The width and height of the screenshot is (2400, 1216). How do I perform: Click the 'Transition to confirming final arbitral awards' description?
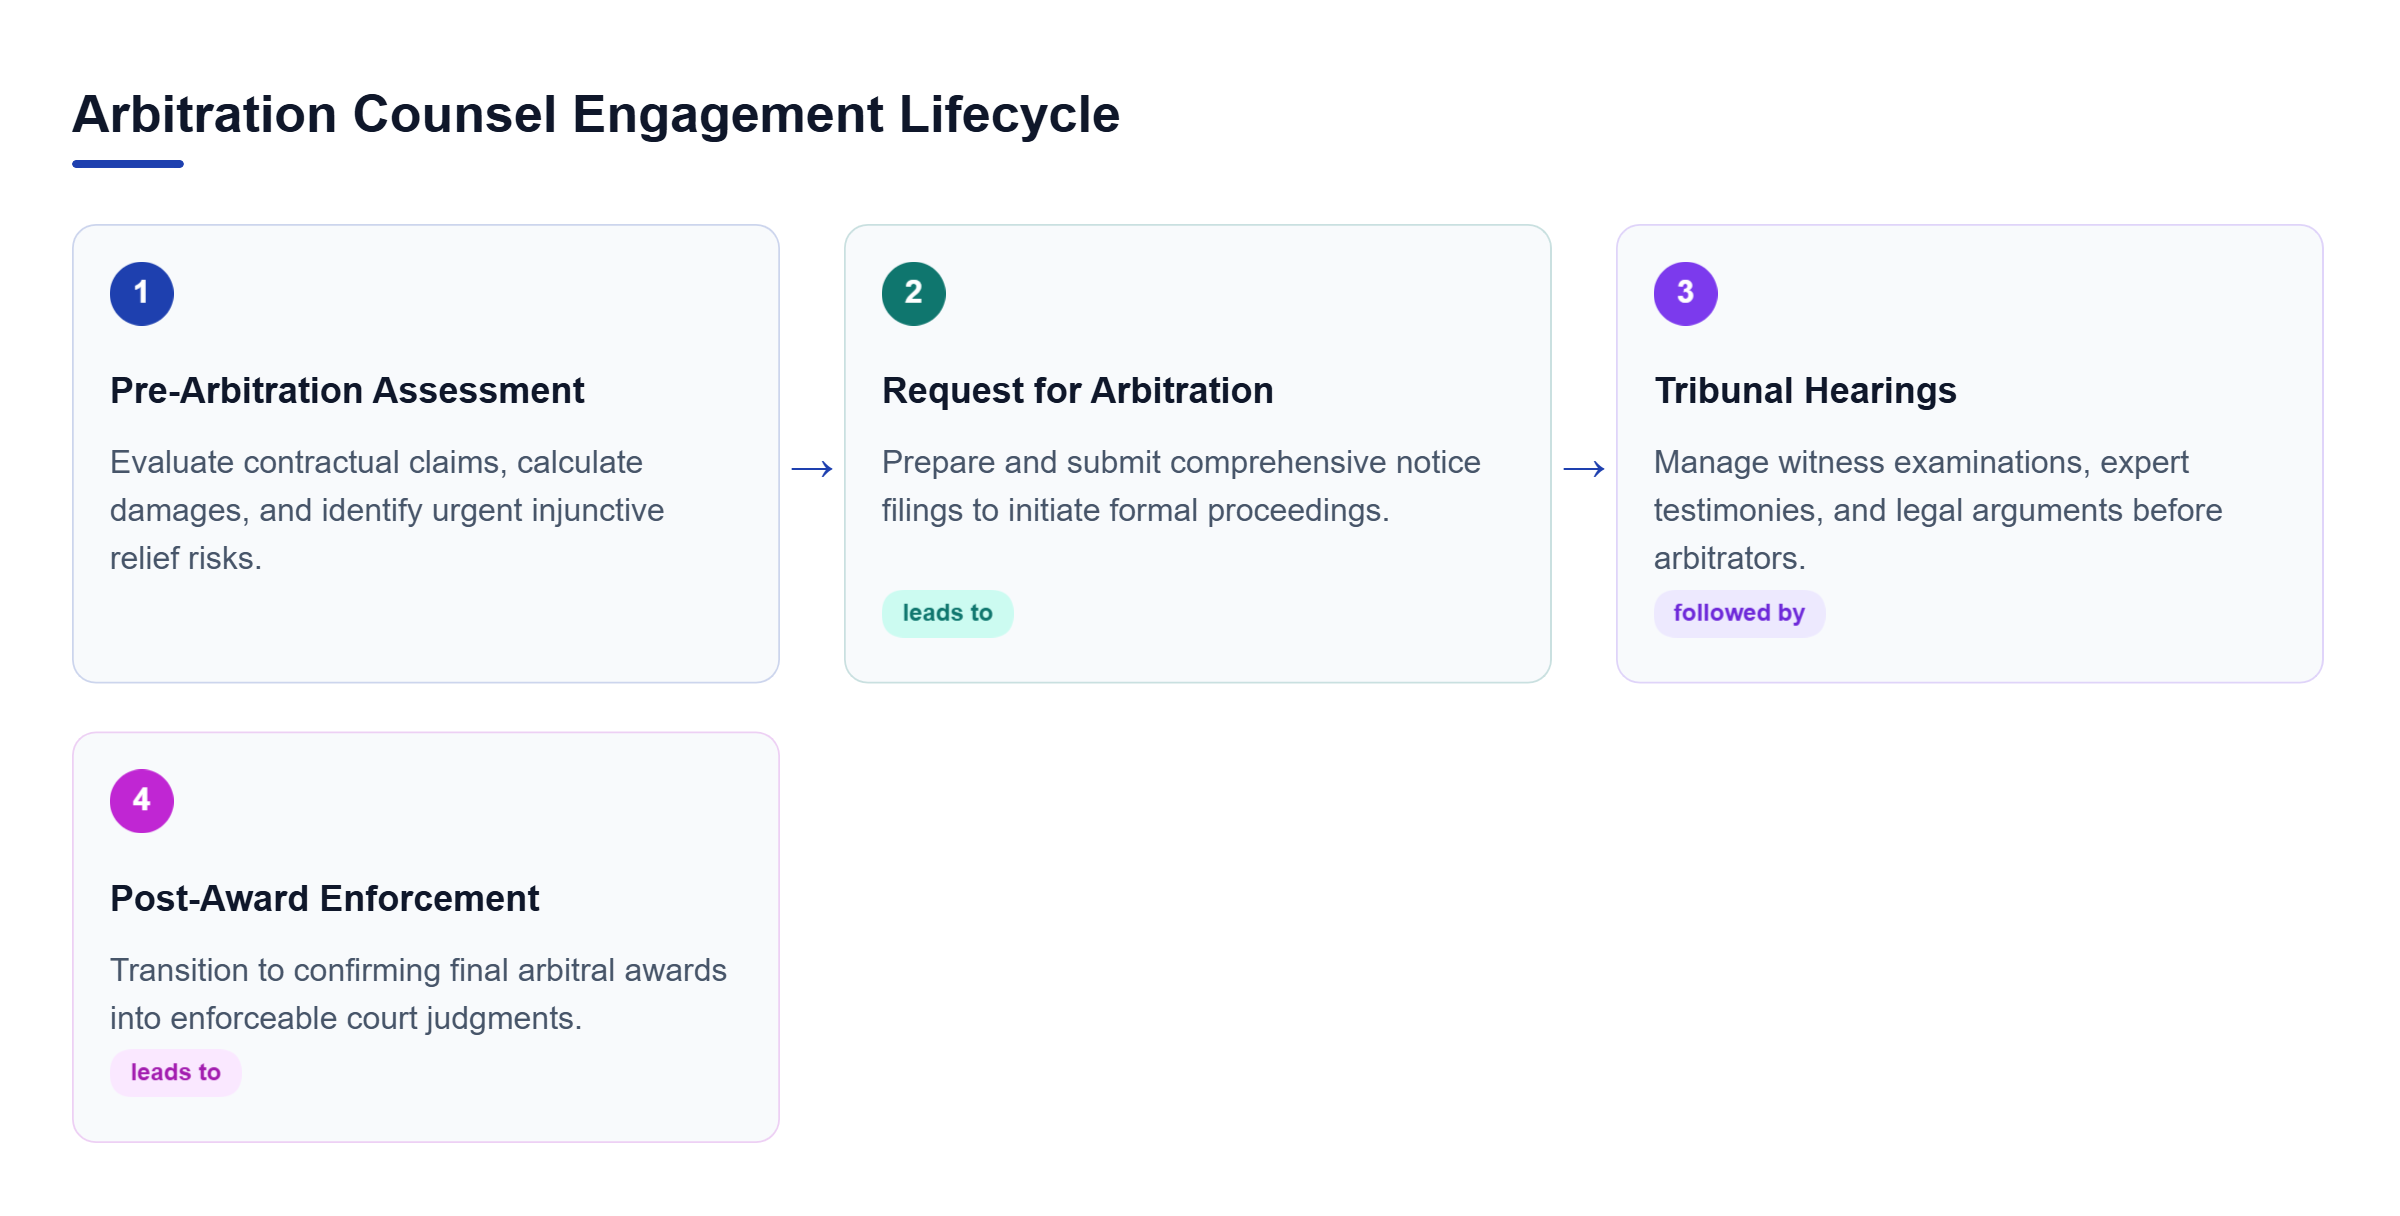418,994
